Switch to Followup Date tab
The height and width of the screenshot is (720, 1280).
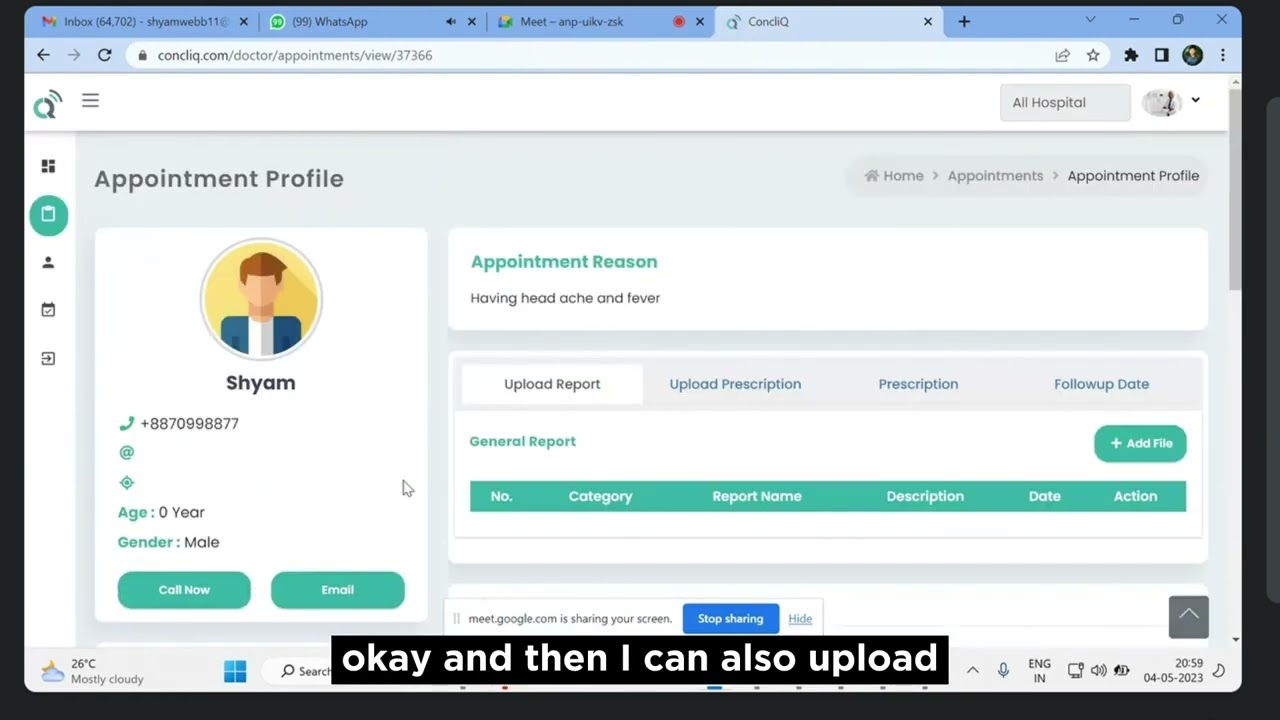tap(1101, 384)
